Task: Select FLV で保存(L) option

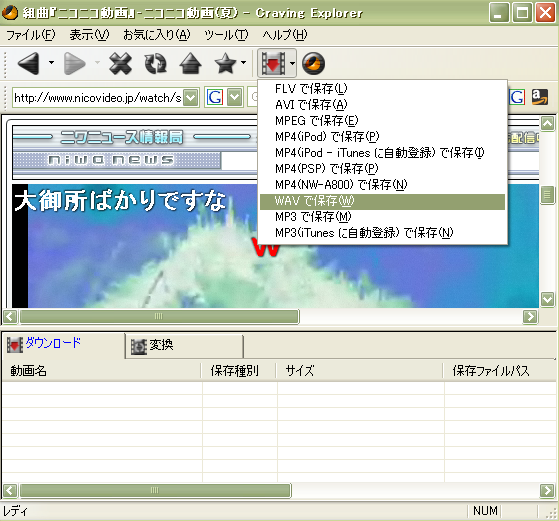Action: click(x=382, y=88)
